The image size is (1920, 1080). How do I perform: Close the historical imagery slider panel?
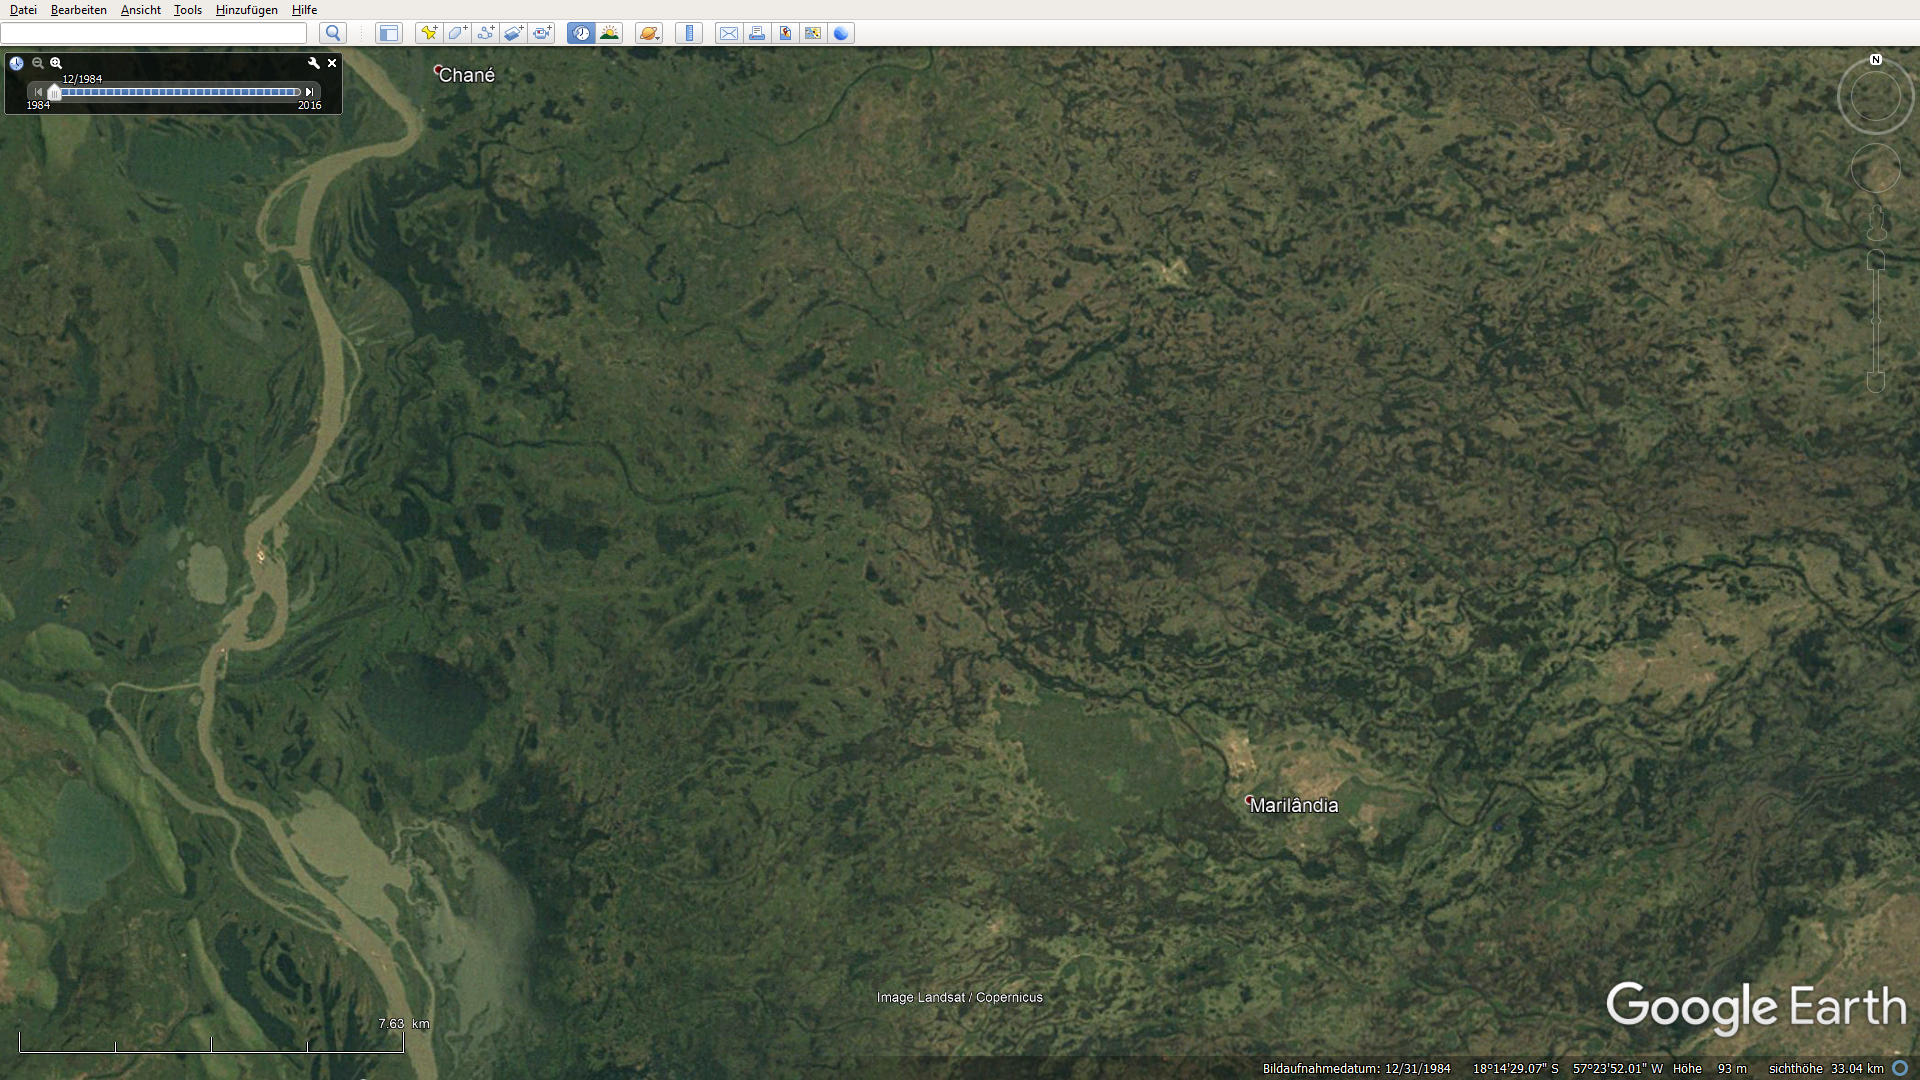[x=332, y=63]
